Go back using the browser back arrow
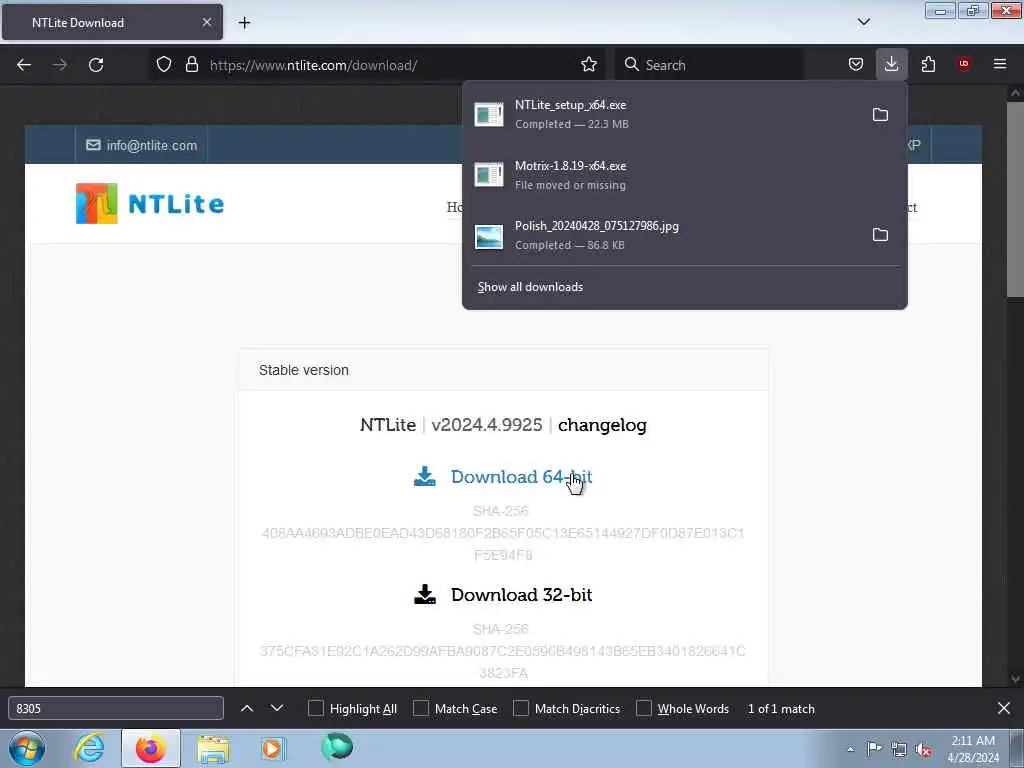The image size is (1024, 768). click(24, 65)
